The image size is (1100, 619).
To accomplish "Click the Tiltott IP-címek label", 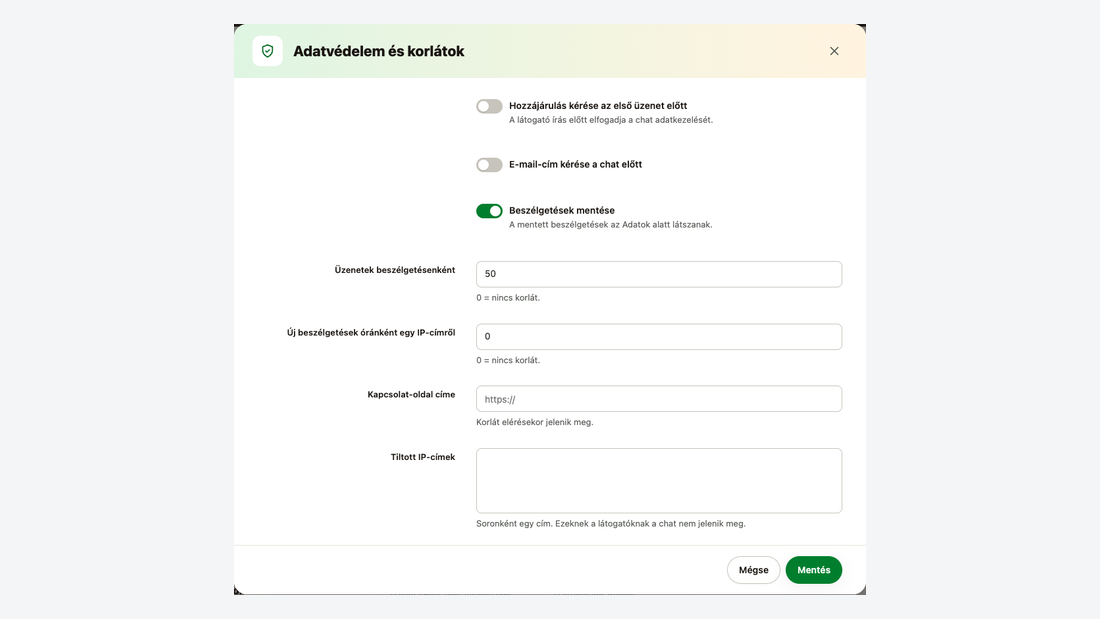I will [x=423, y=457].
